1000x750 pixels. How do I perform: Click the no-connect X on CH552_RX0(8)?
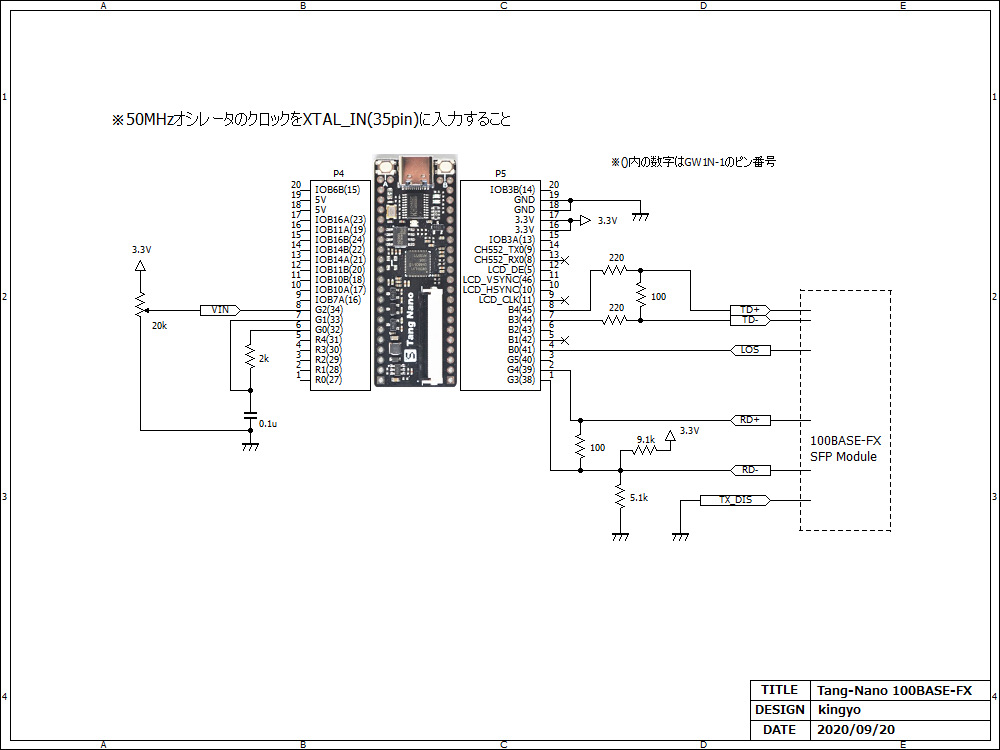pos(564,260)
